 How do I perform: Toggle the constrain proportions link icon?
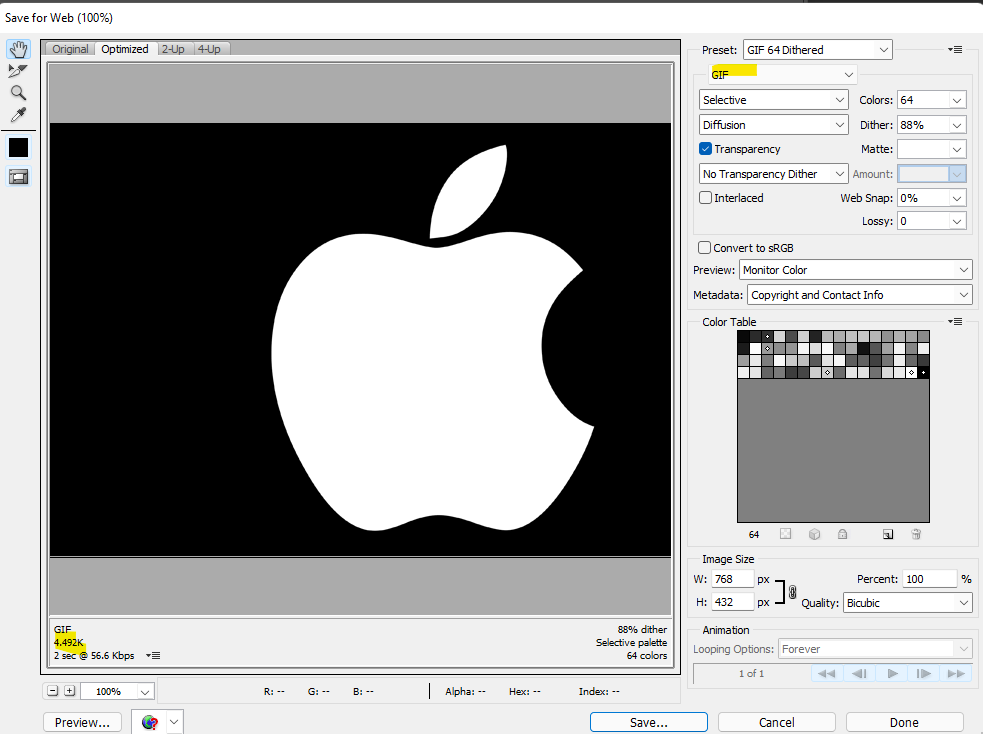point(792,592)
